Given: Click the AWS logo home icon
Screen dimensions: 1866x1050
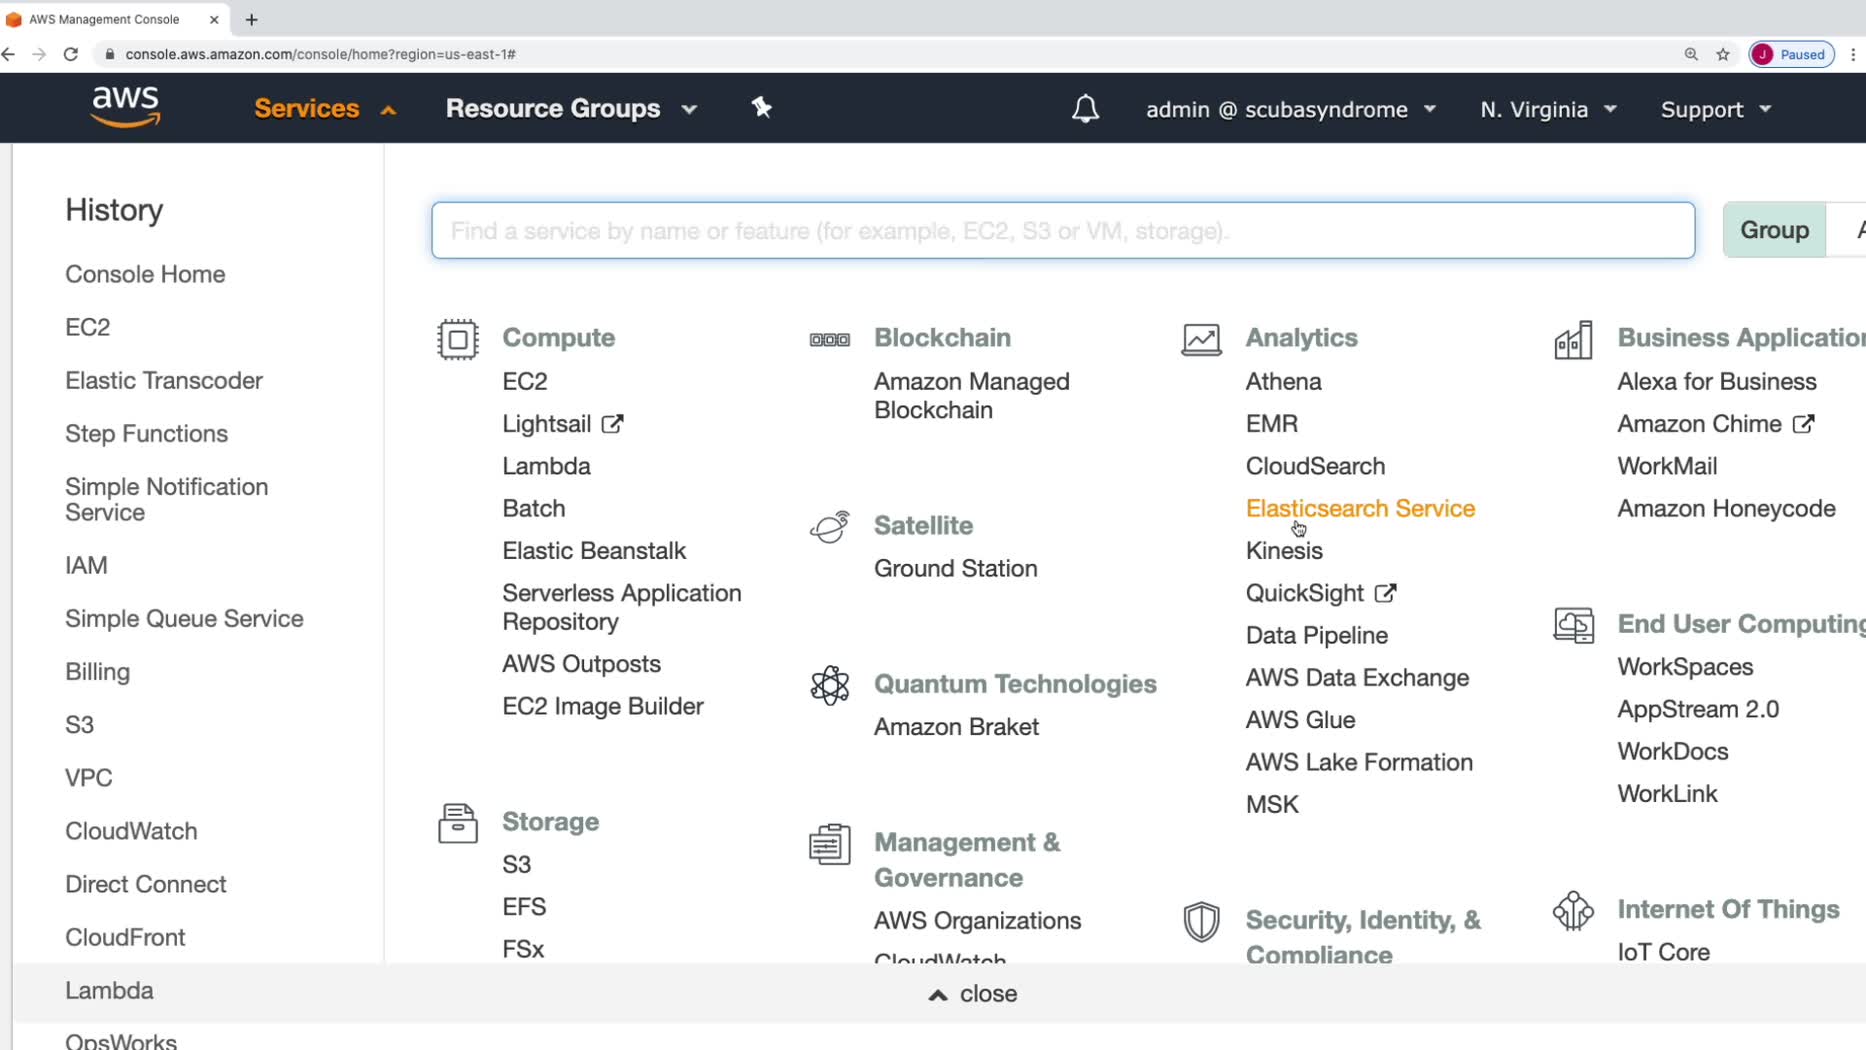Looking at the screenshot, I should coord(125,107).
